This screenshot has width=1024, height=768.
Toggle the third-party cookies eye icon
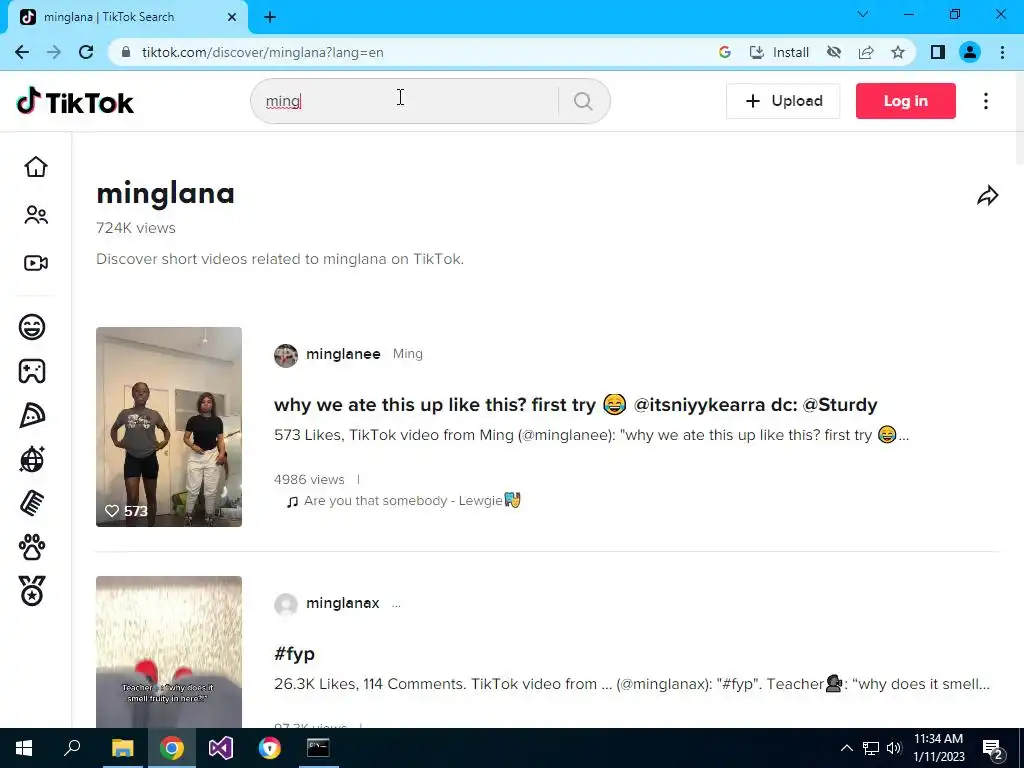(834, 52)
